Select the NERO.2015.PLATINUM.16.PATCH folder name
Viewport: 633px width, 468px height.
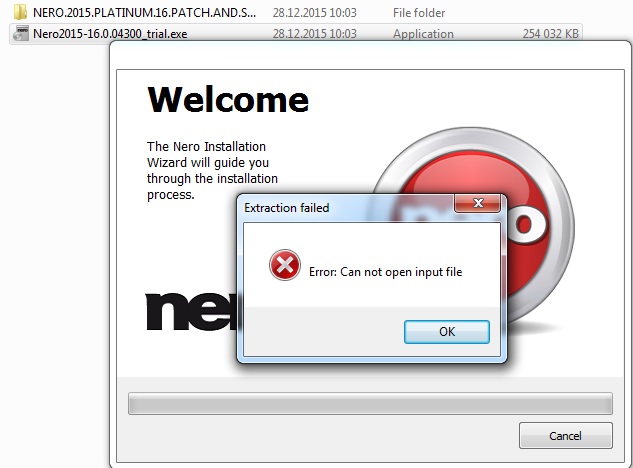point(144,13)
